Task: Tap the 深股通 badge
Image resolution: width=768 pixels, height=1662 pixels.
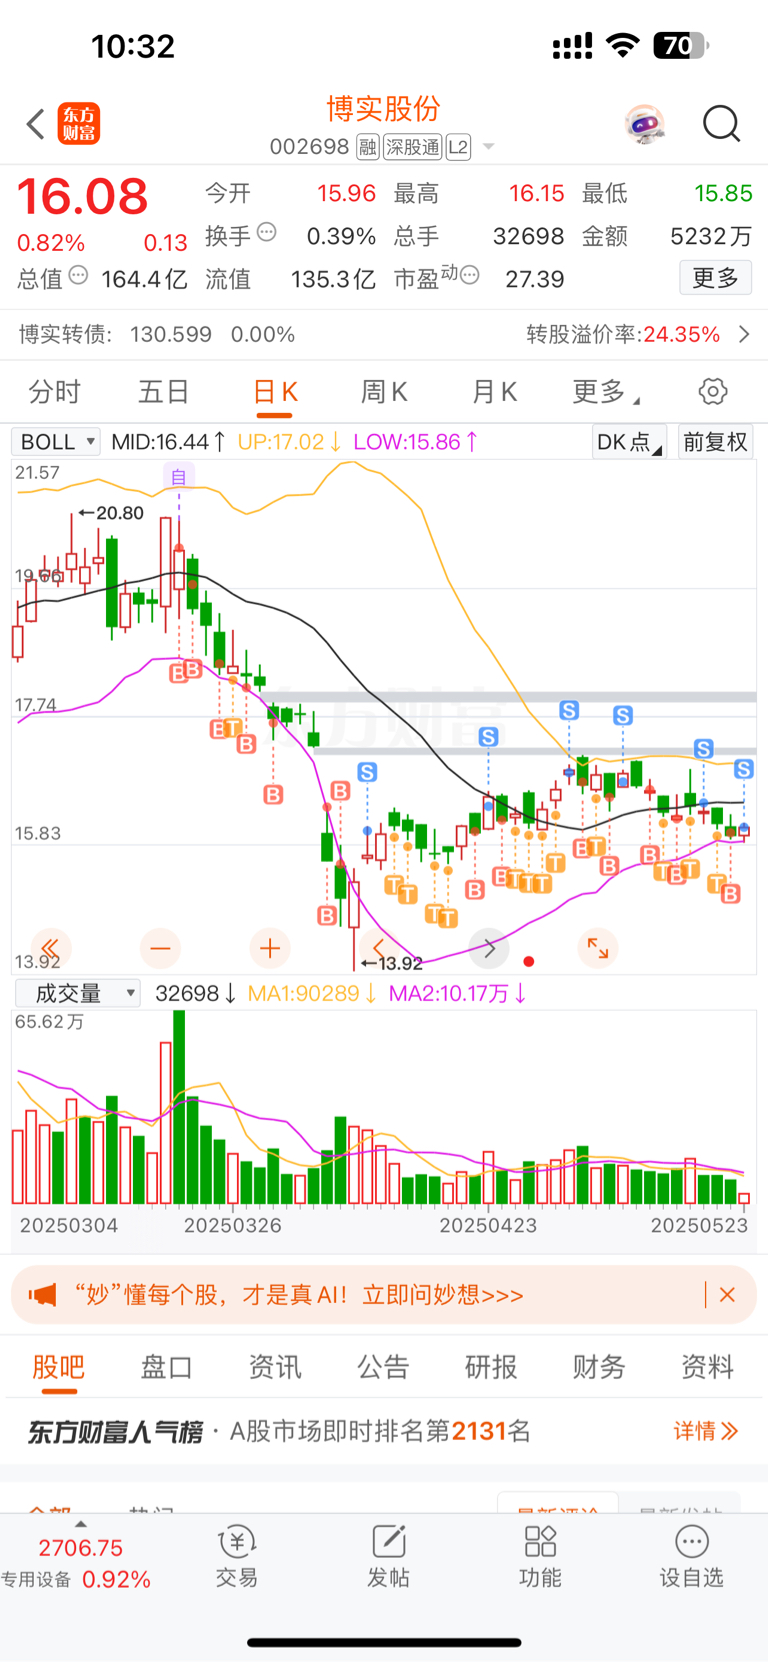Action: click(x=413, y=148)
